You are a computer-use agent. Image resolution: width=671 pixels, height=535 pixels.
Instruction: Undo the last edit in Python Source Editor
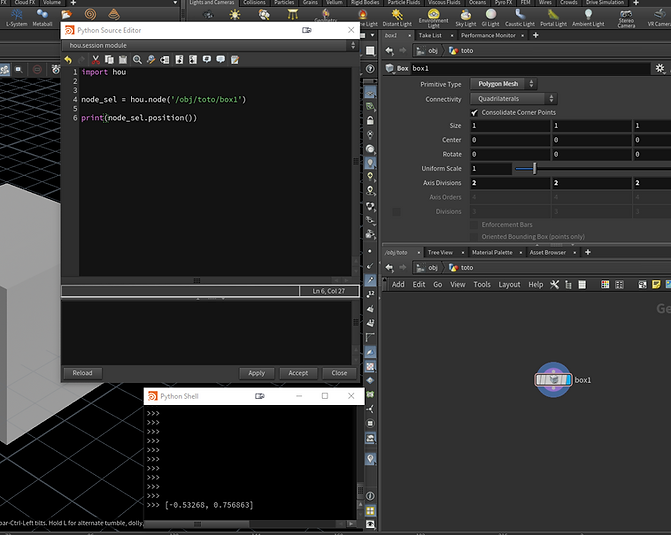68,59
